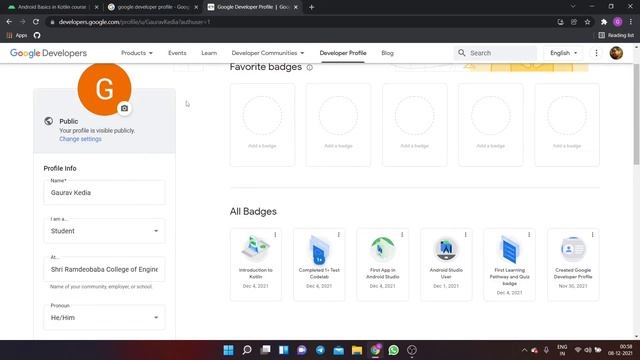Screen dimensions: 640x360
Task: Open the account avatar in site header
Action: pos(616,53)
